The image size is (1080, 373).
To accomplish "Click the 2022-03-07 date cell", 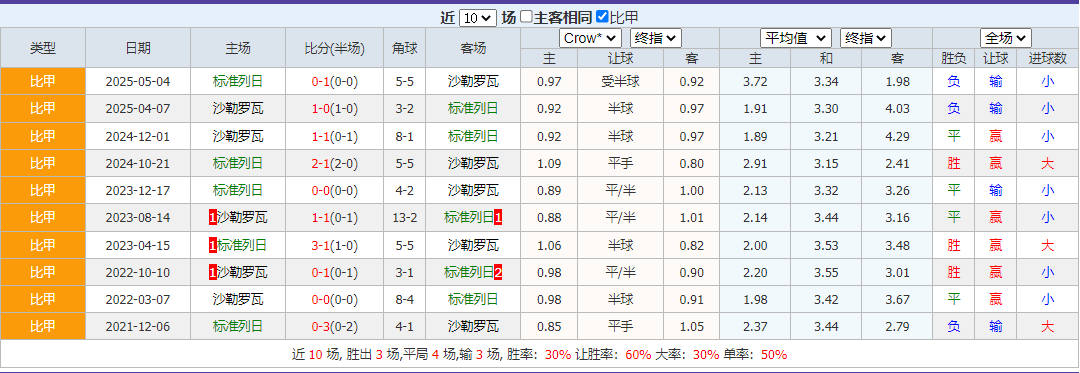I will click(138, 300).
